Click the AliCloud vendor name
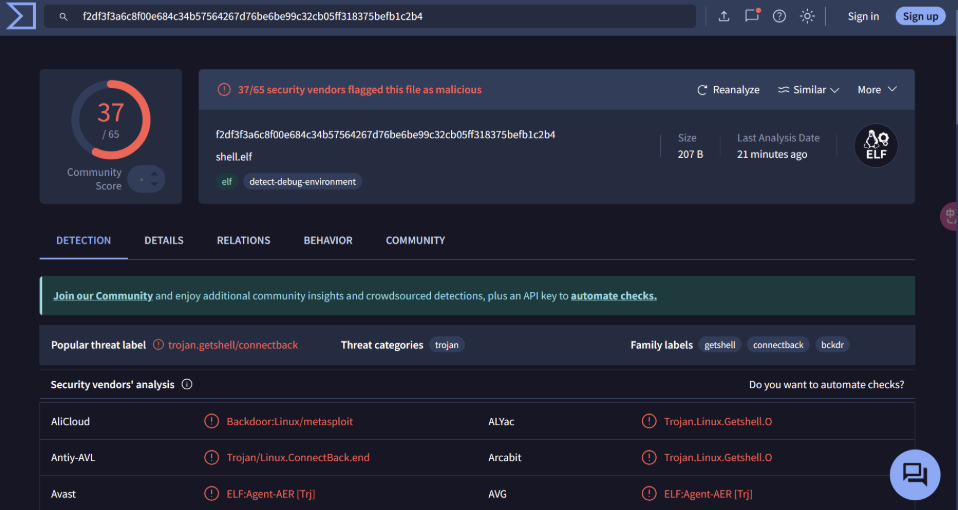Viewport: 958px width, 510px height. tap(70, 421)
